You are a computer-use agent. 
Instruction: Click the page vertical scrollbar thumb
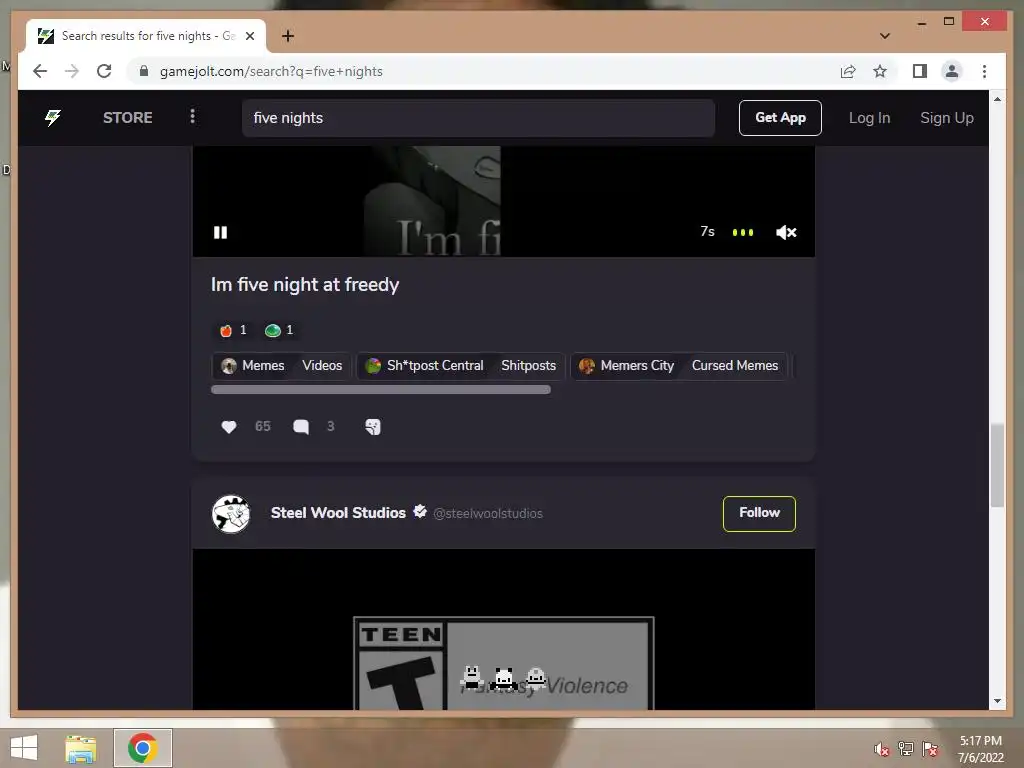pos(997,465)
